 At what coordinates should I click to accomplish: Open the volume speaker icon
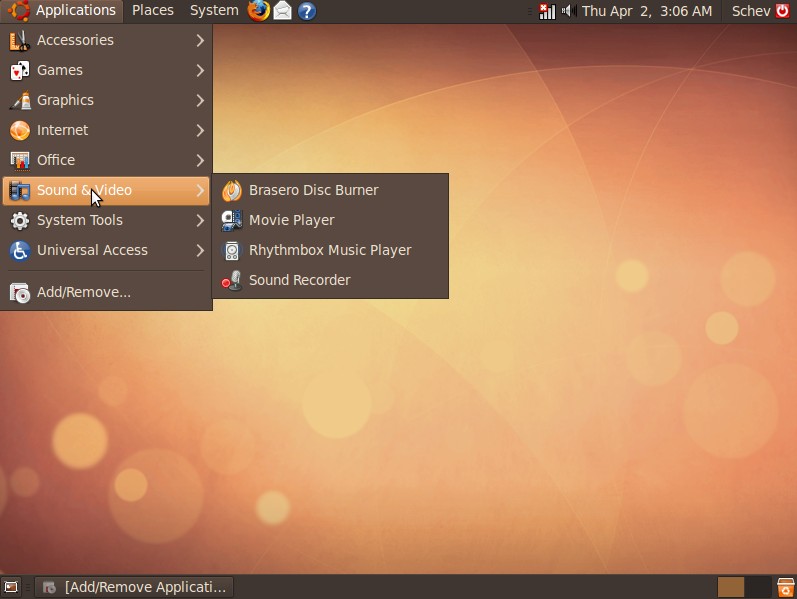[x=569, y=11]
